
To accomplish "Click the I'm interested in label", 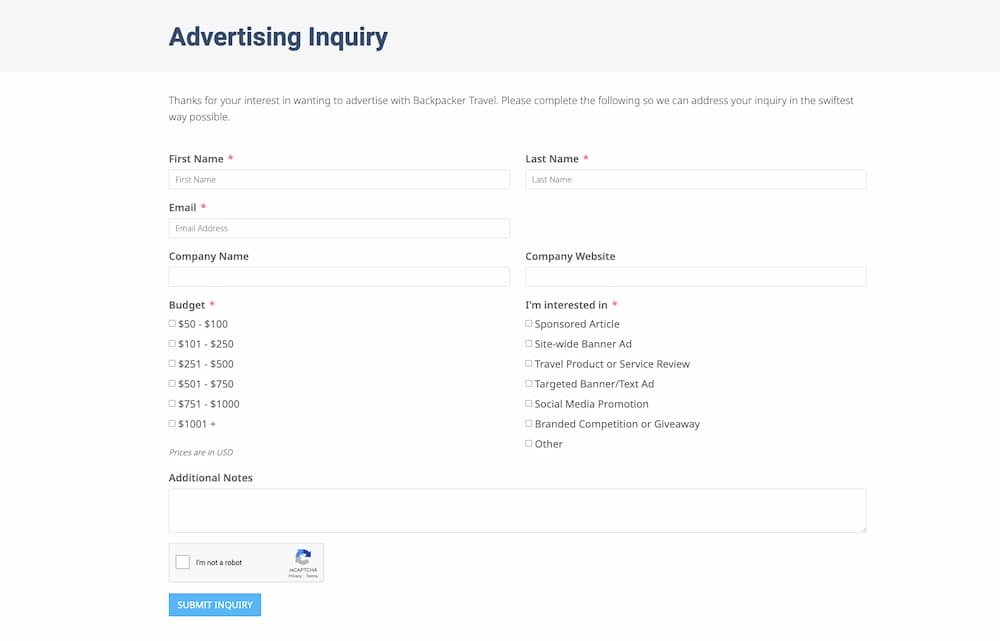I will (x=566, y=305).
